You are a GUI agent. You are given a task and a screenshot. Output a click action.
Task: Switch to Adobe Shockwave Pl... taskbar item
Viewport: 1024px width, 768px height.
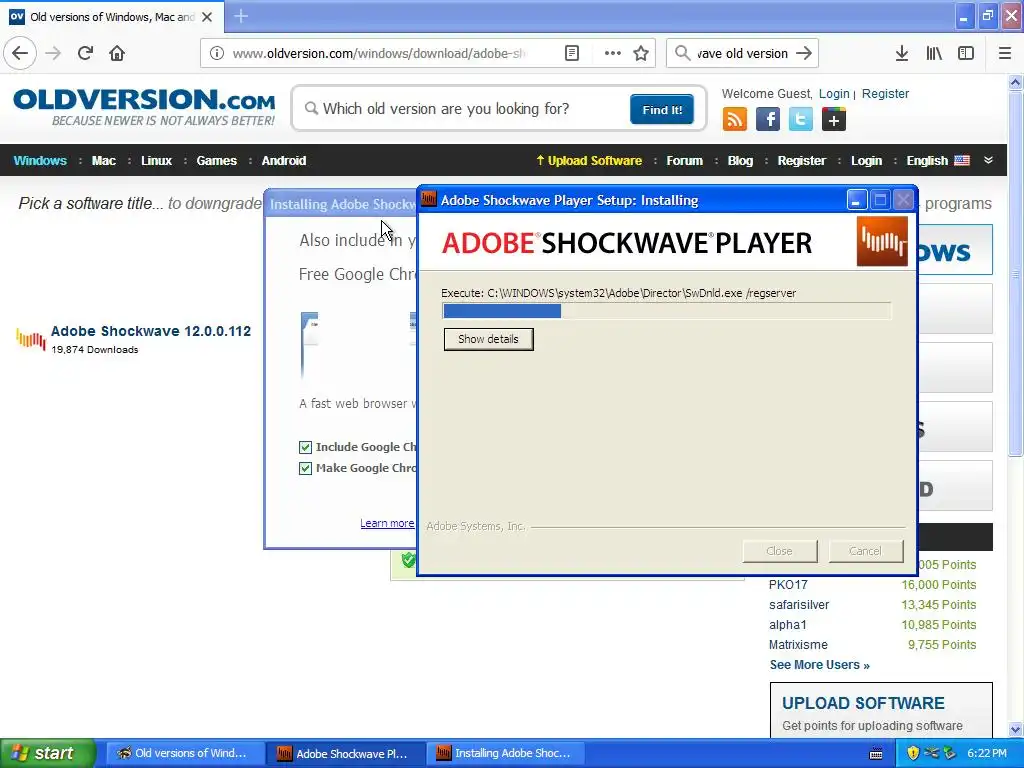coord(344,753)
